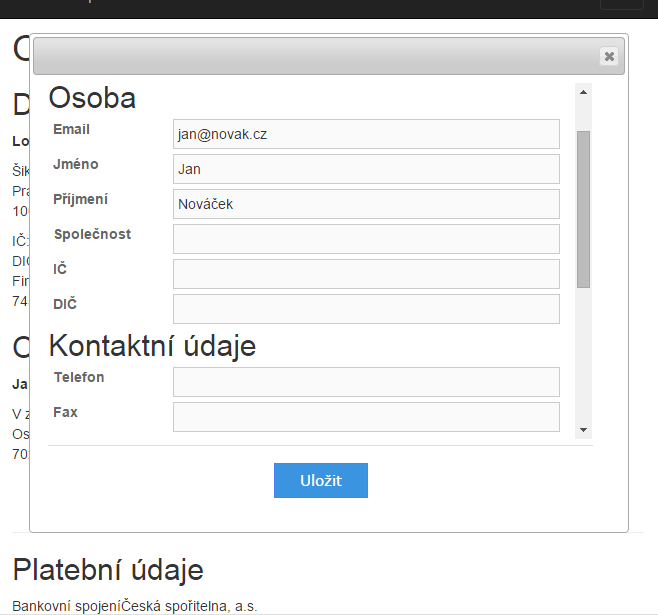
Task: Click the Příjmení label
Action: click(x=81, y=199)
